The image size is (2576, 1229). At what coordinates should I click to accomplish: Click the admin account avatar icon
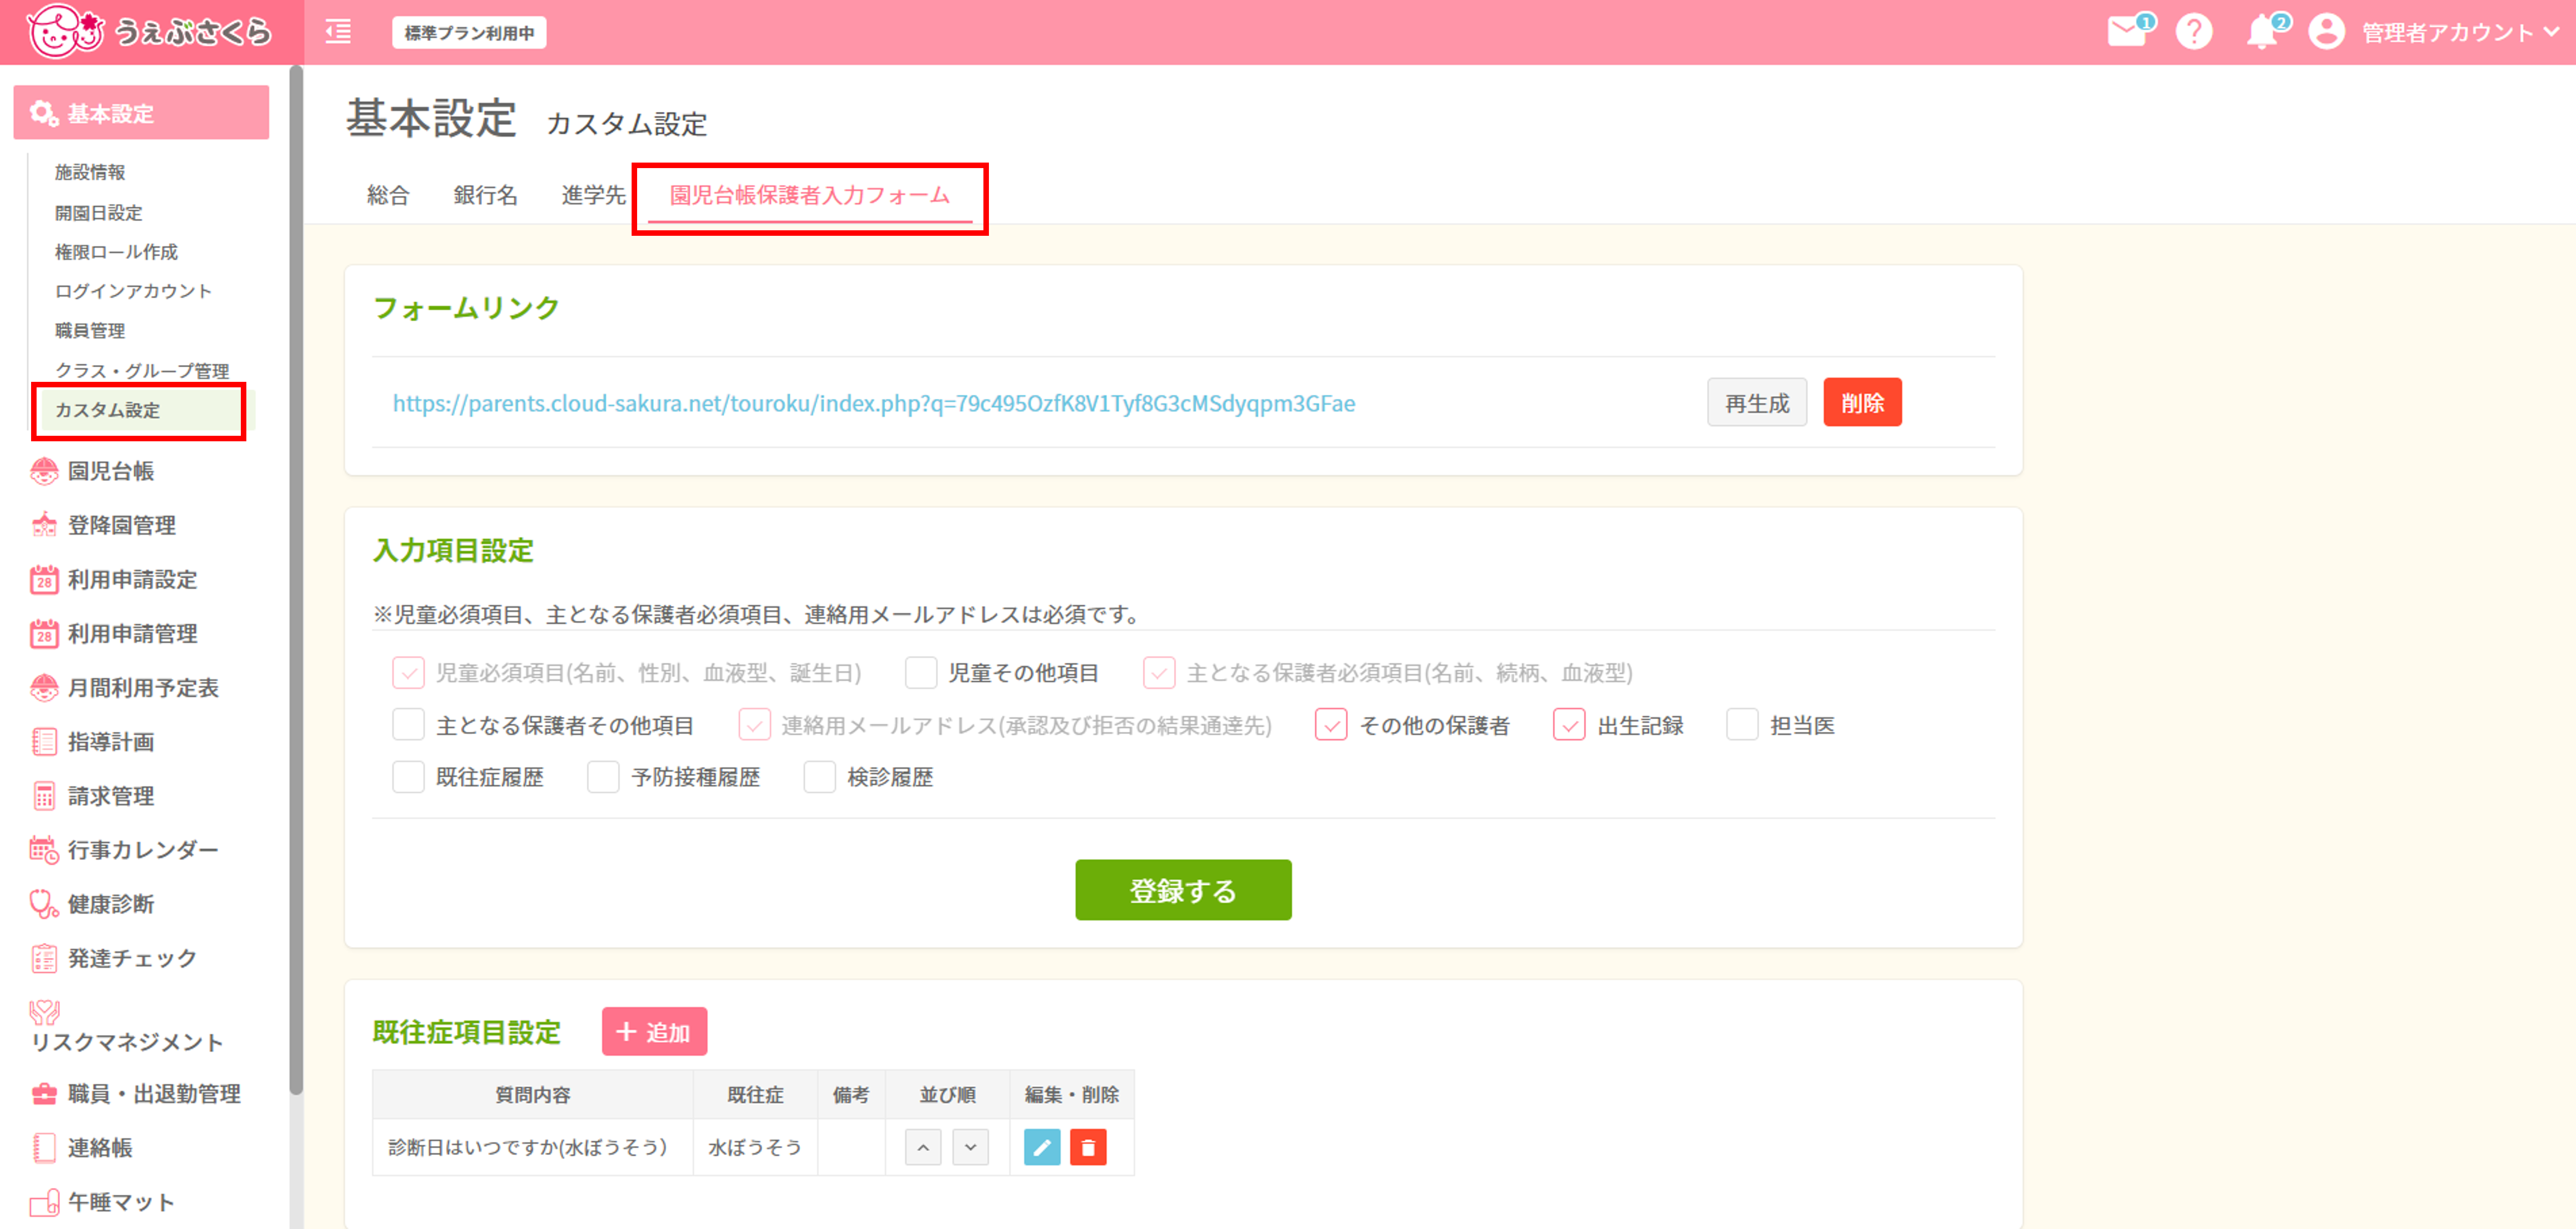pos(2326,32)
